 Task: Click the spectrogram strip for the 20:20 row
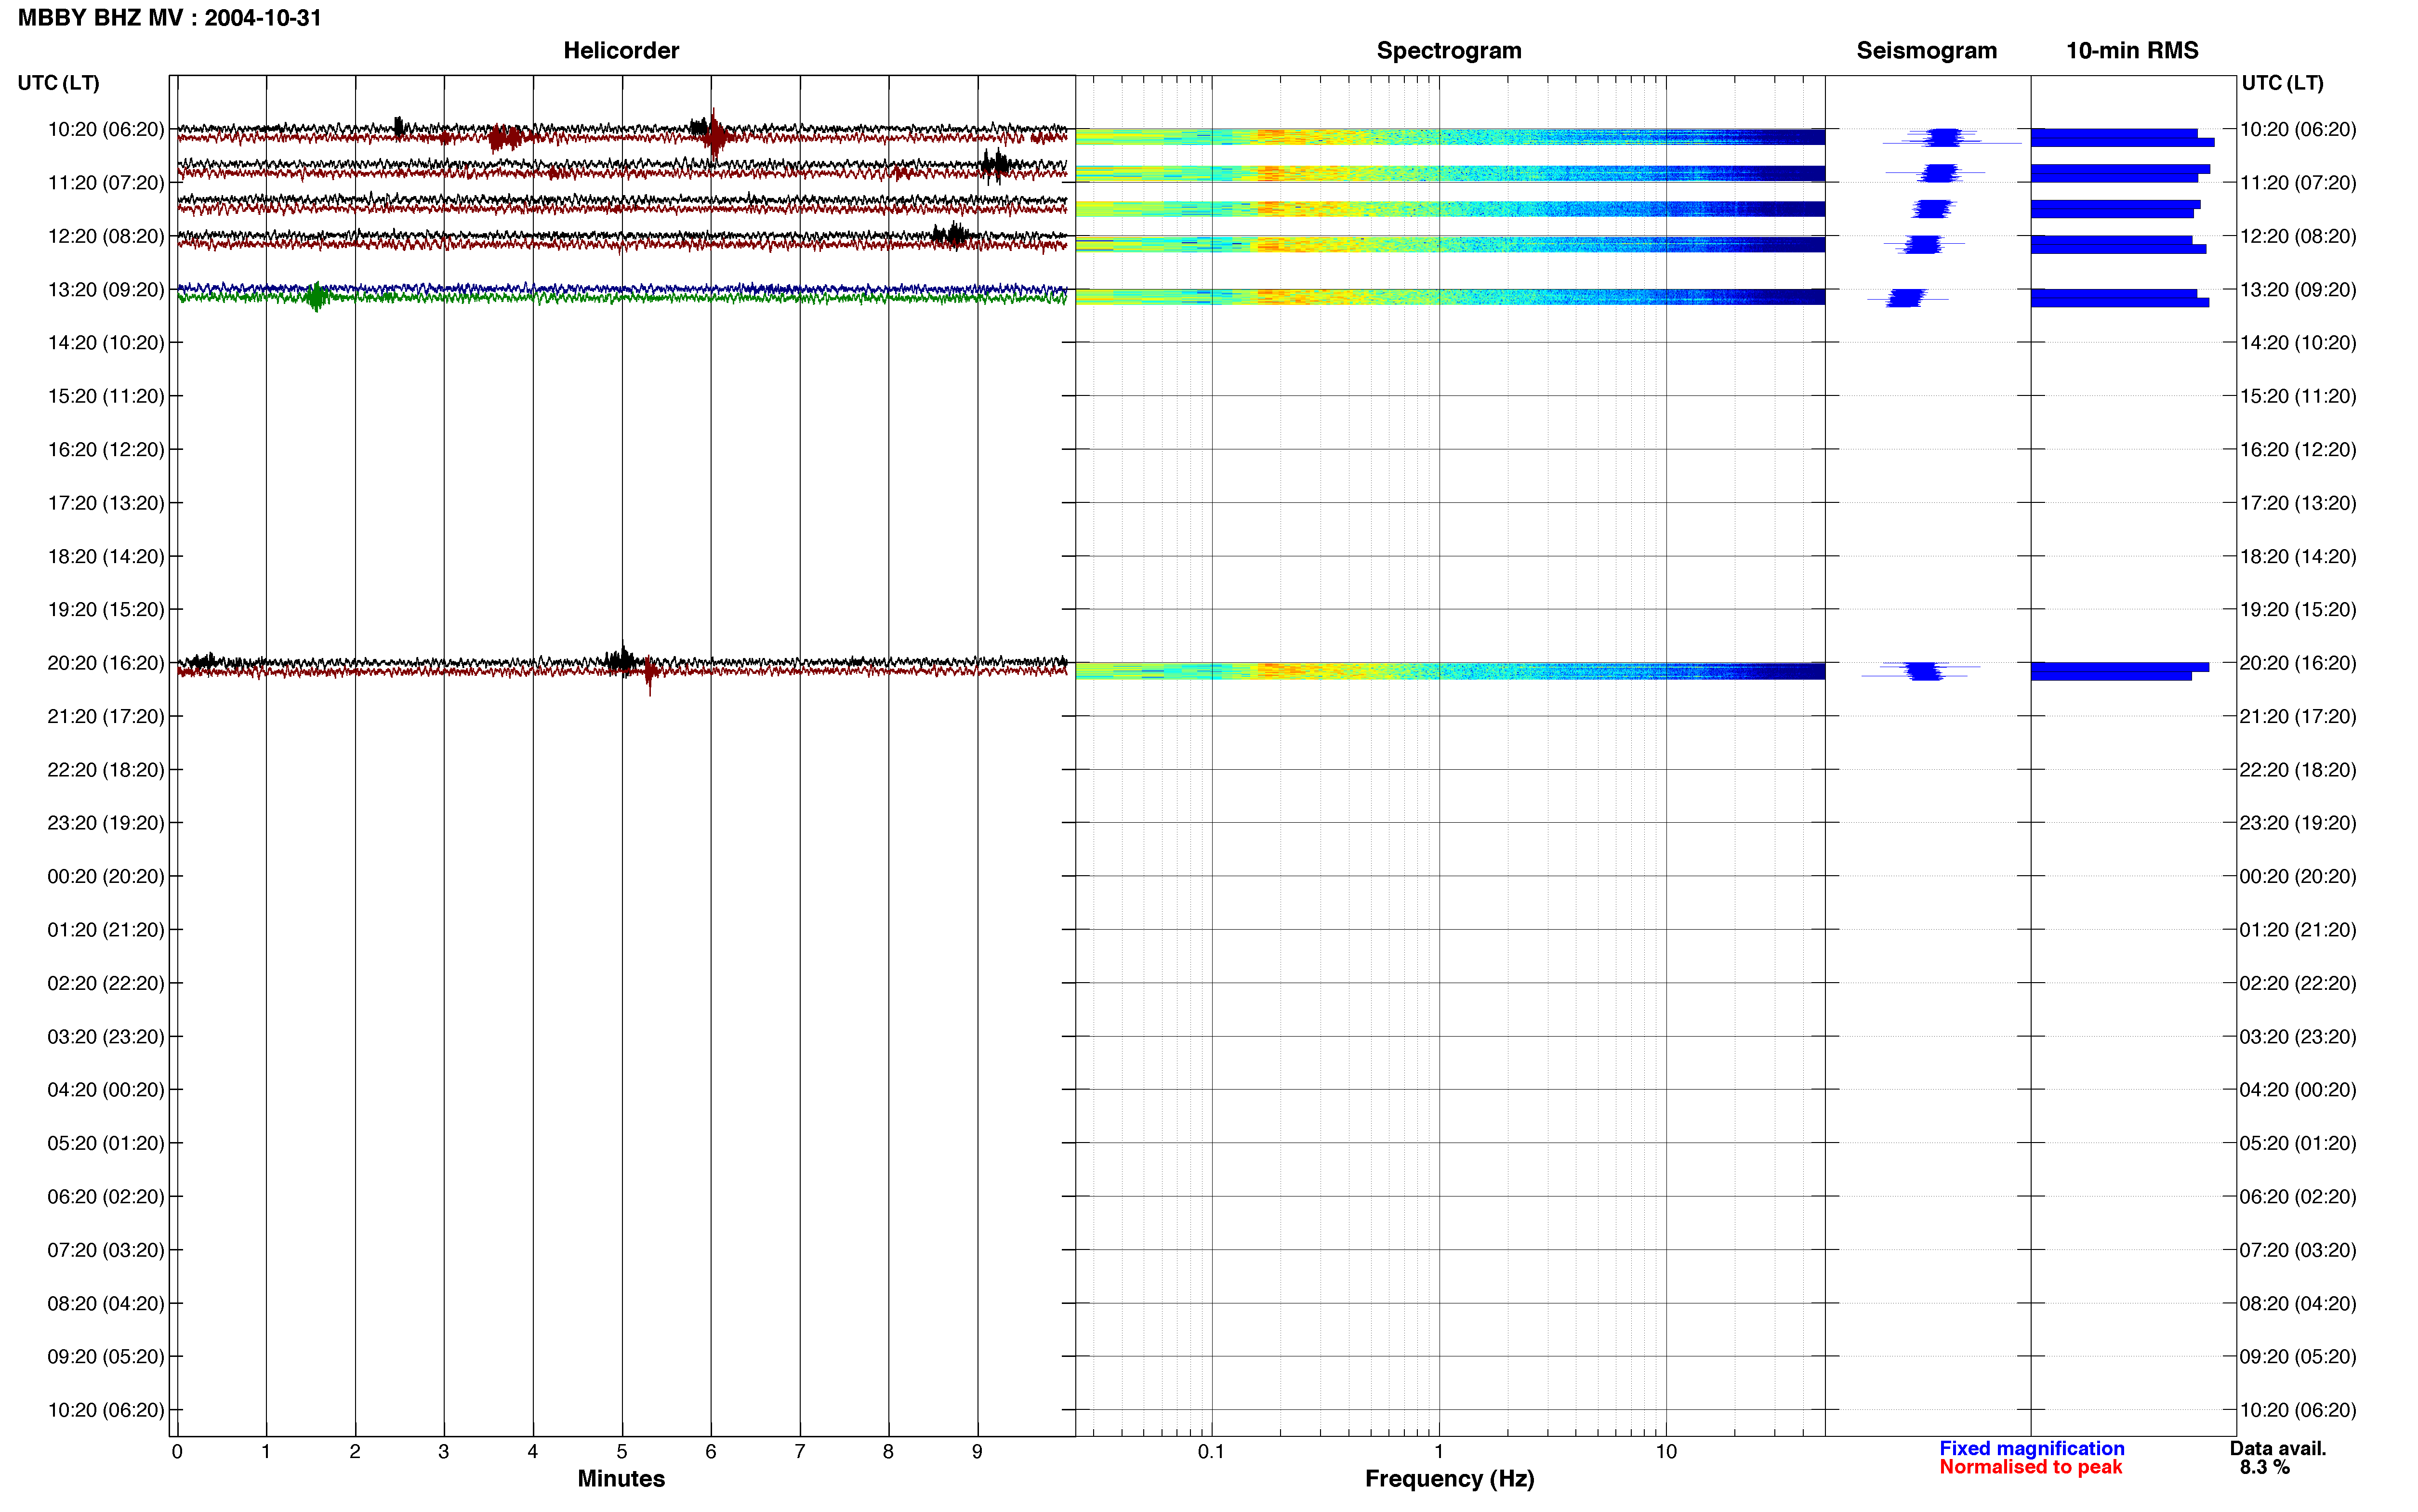1450,671
